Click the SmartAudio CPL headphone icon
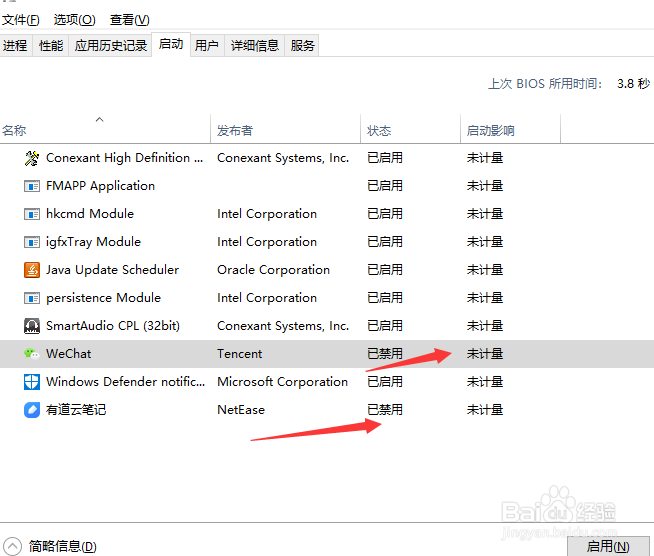This screenshot has height=556, width=654. coord(32,326)
